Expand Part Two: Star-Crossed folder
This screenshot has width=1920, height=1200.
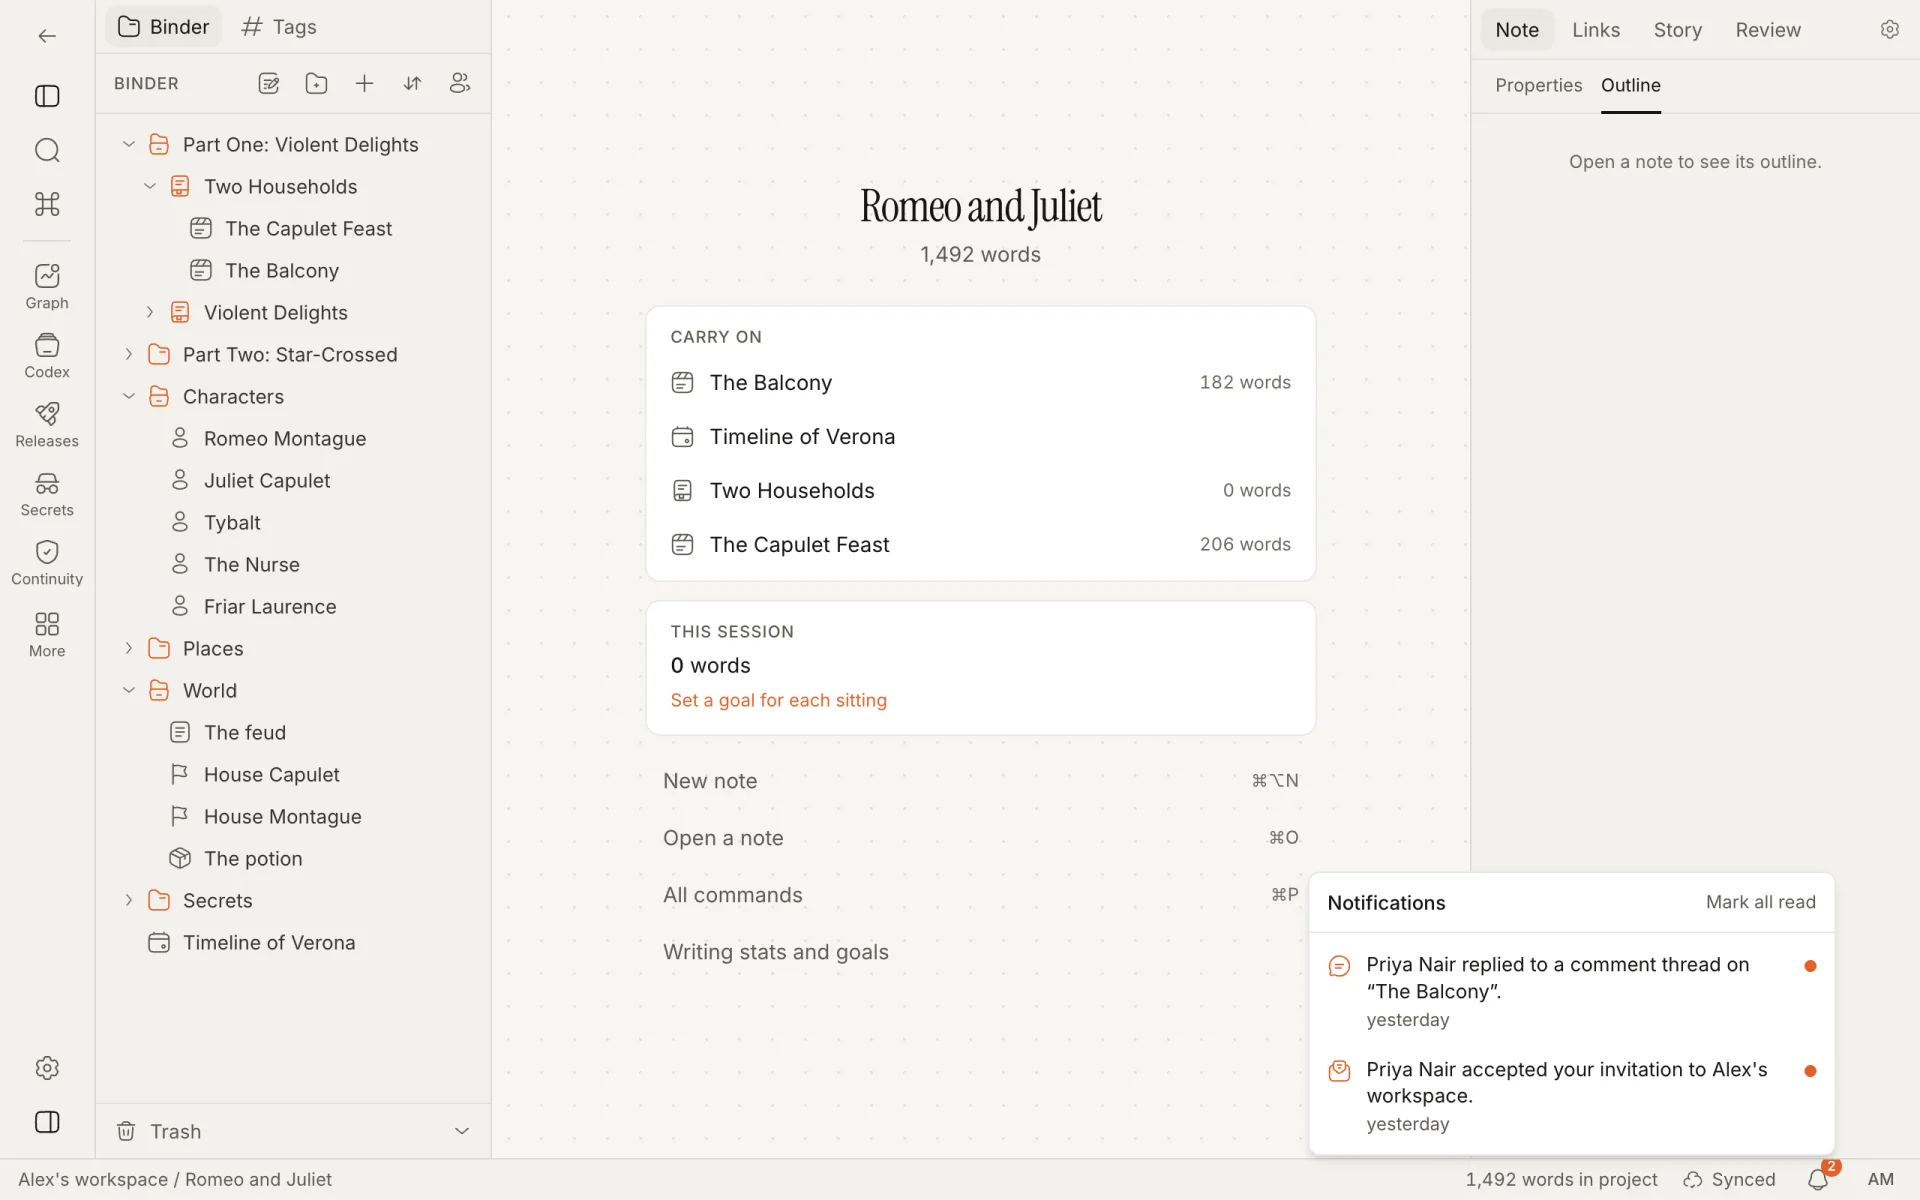coord(129,354)
